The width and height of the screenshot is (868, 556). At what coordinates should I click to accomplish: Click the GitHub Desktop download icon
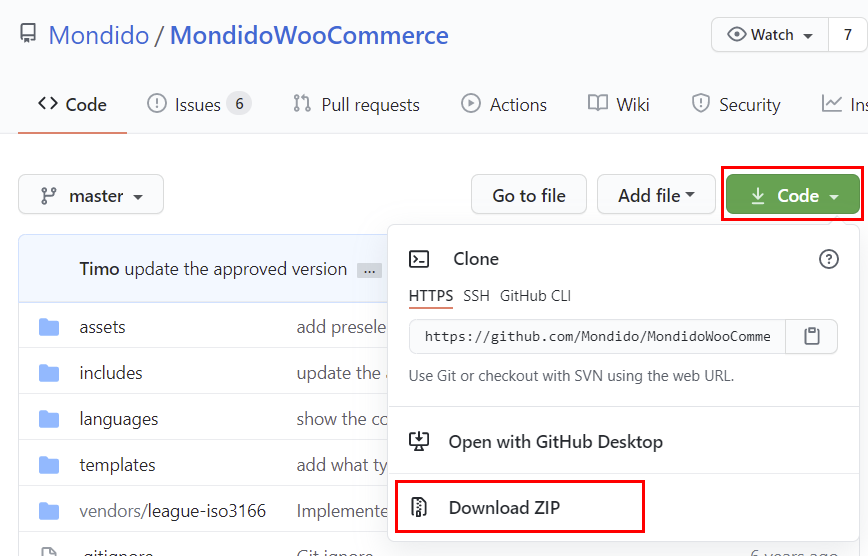[x=419, y=441]
